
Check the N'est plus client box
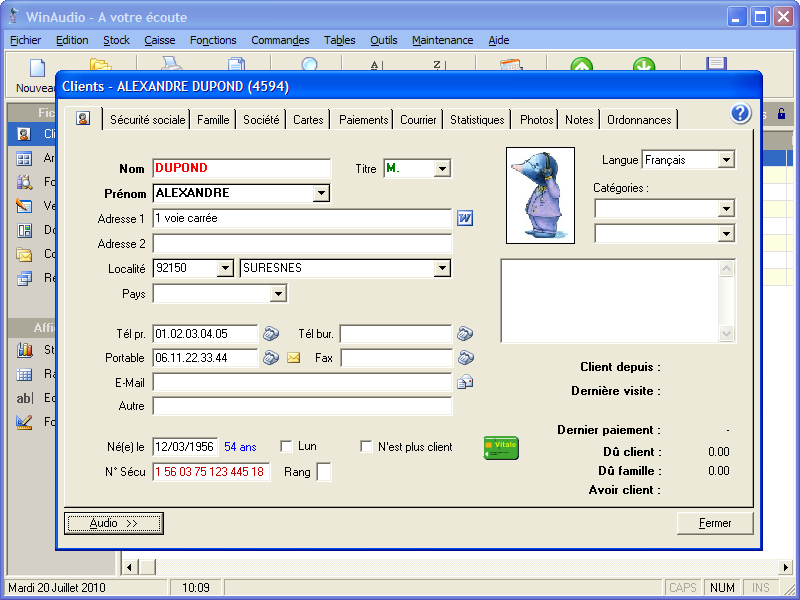point(367,447)
